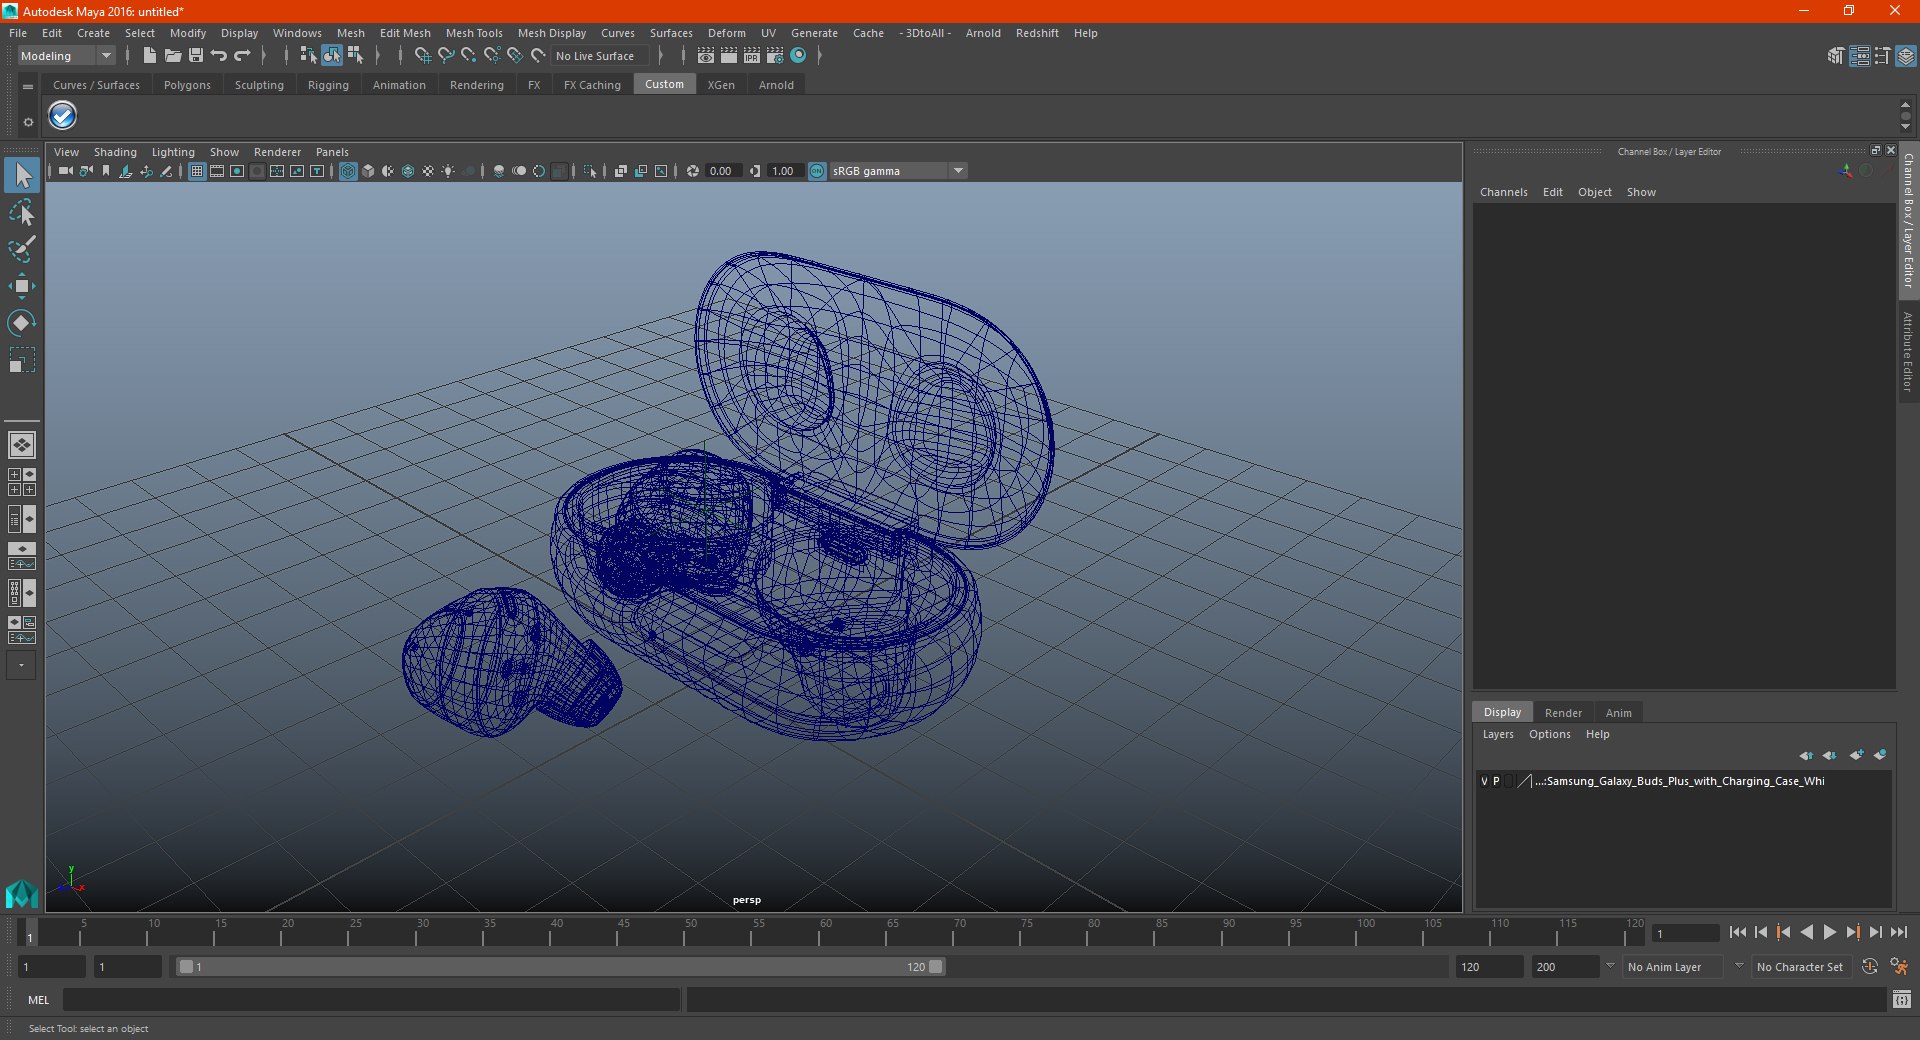Screen dimensions: 1920x1040
Task: Activate the Lasso Select tool
Action: [x=22, y=212]
